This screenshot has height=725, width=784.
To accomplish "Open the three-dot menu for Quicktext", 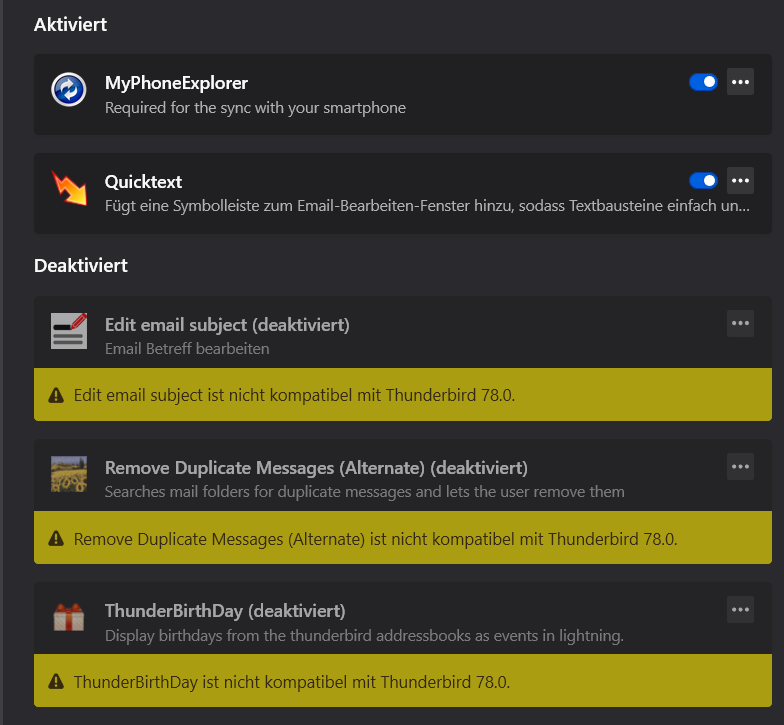I will point(740,180).
